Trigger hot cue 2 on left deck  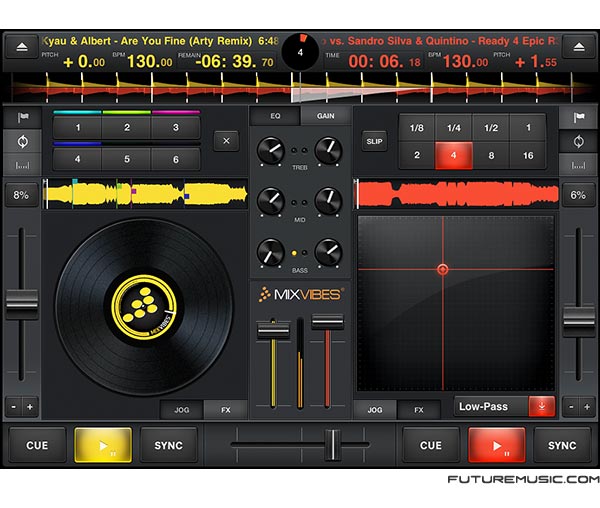pos(127,127)
